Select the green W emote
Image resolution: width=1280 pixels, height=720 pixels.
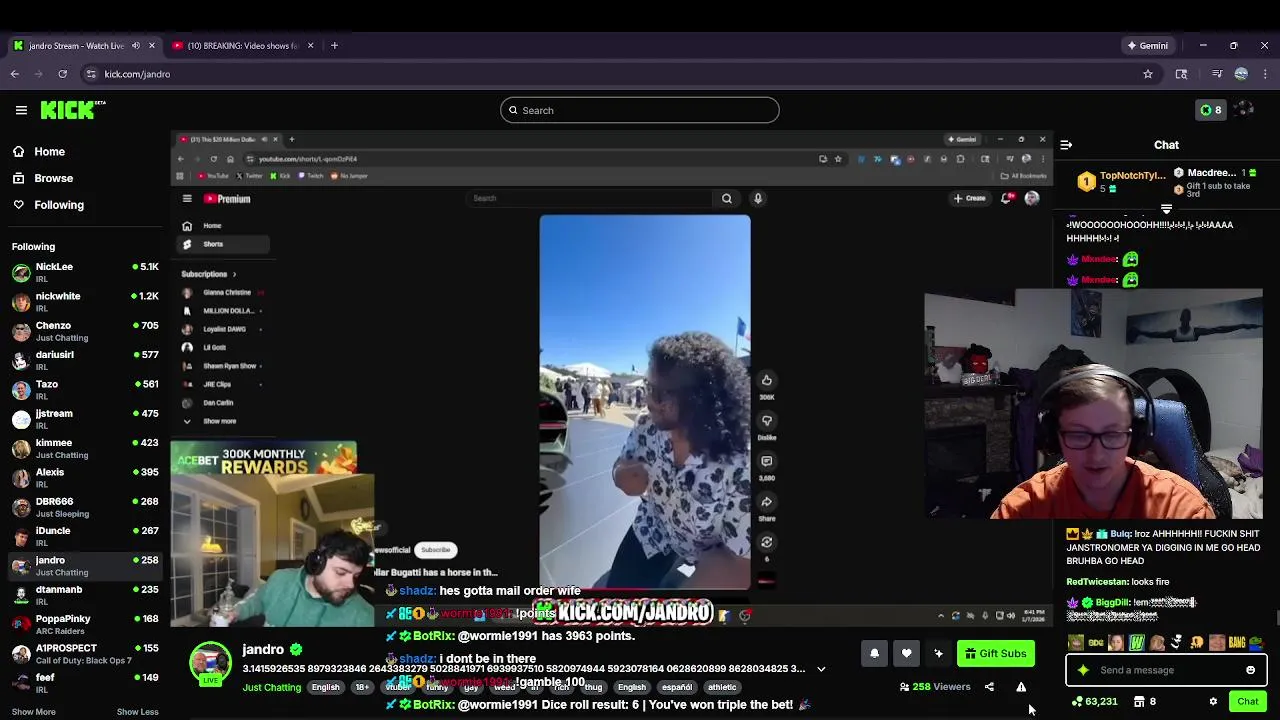click(x=1136, y=643)
